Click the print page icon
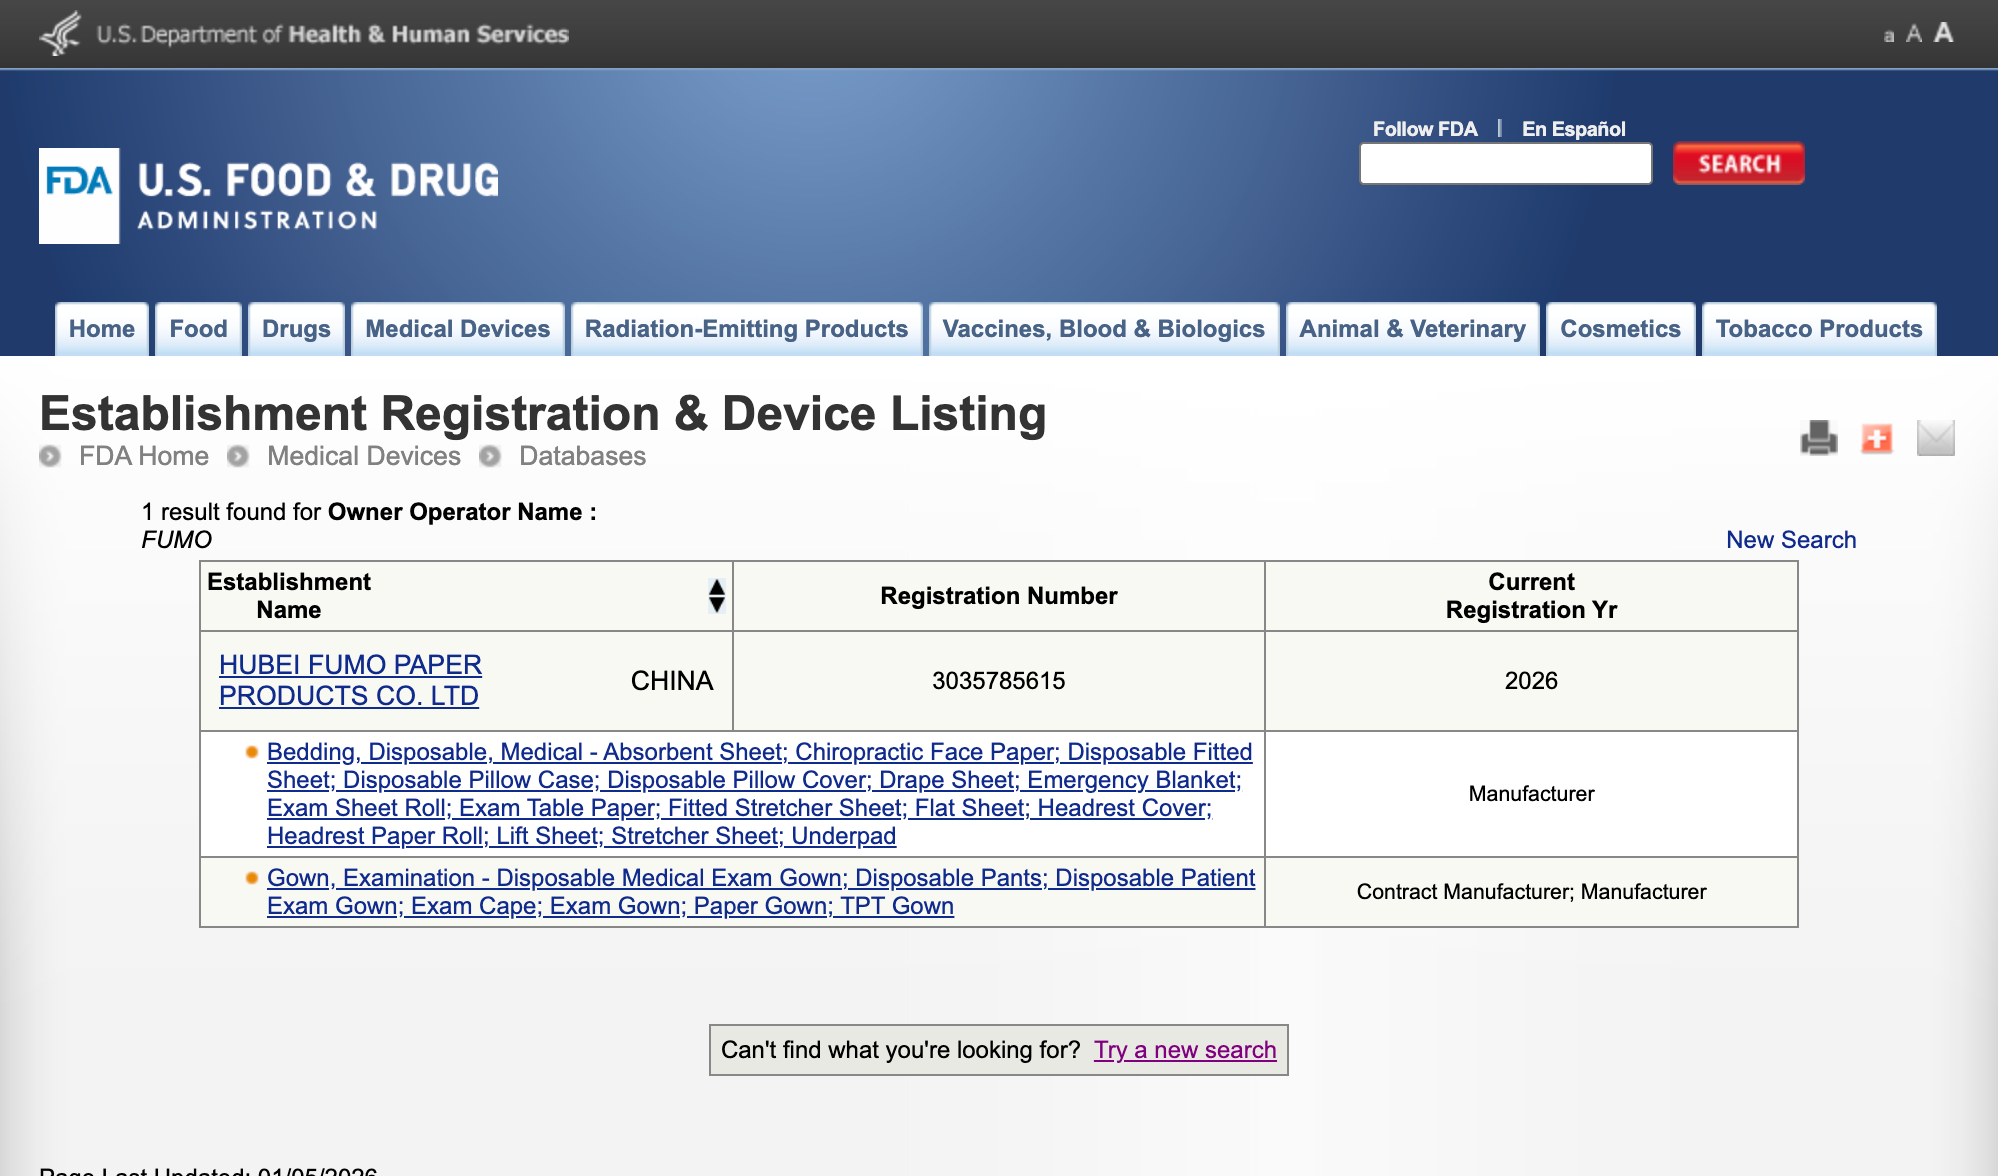The width and height of the screenshot is (1998, 1176). 1819,438
